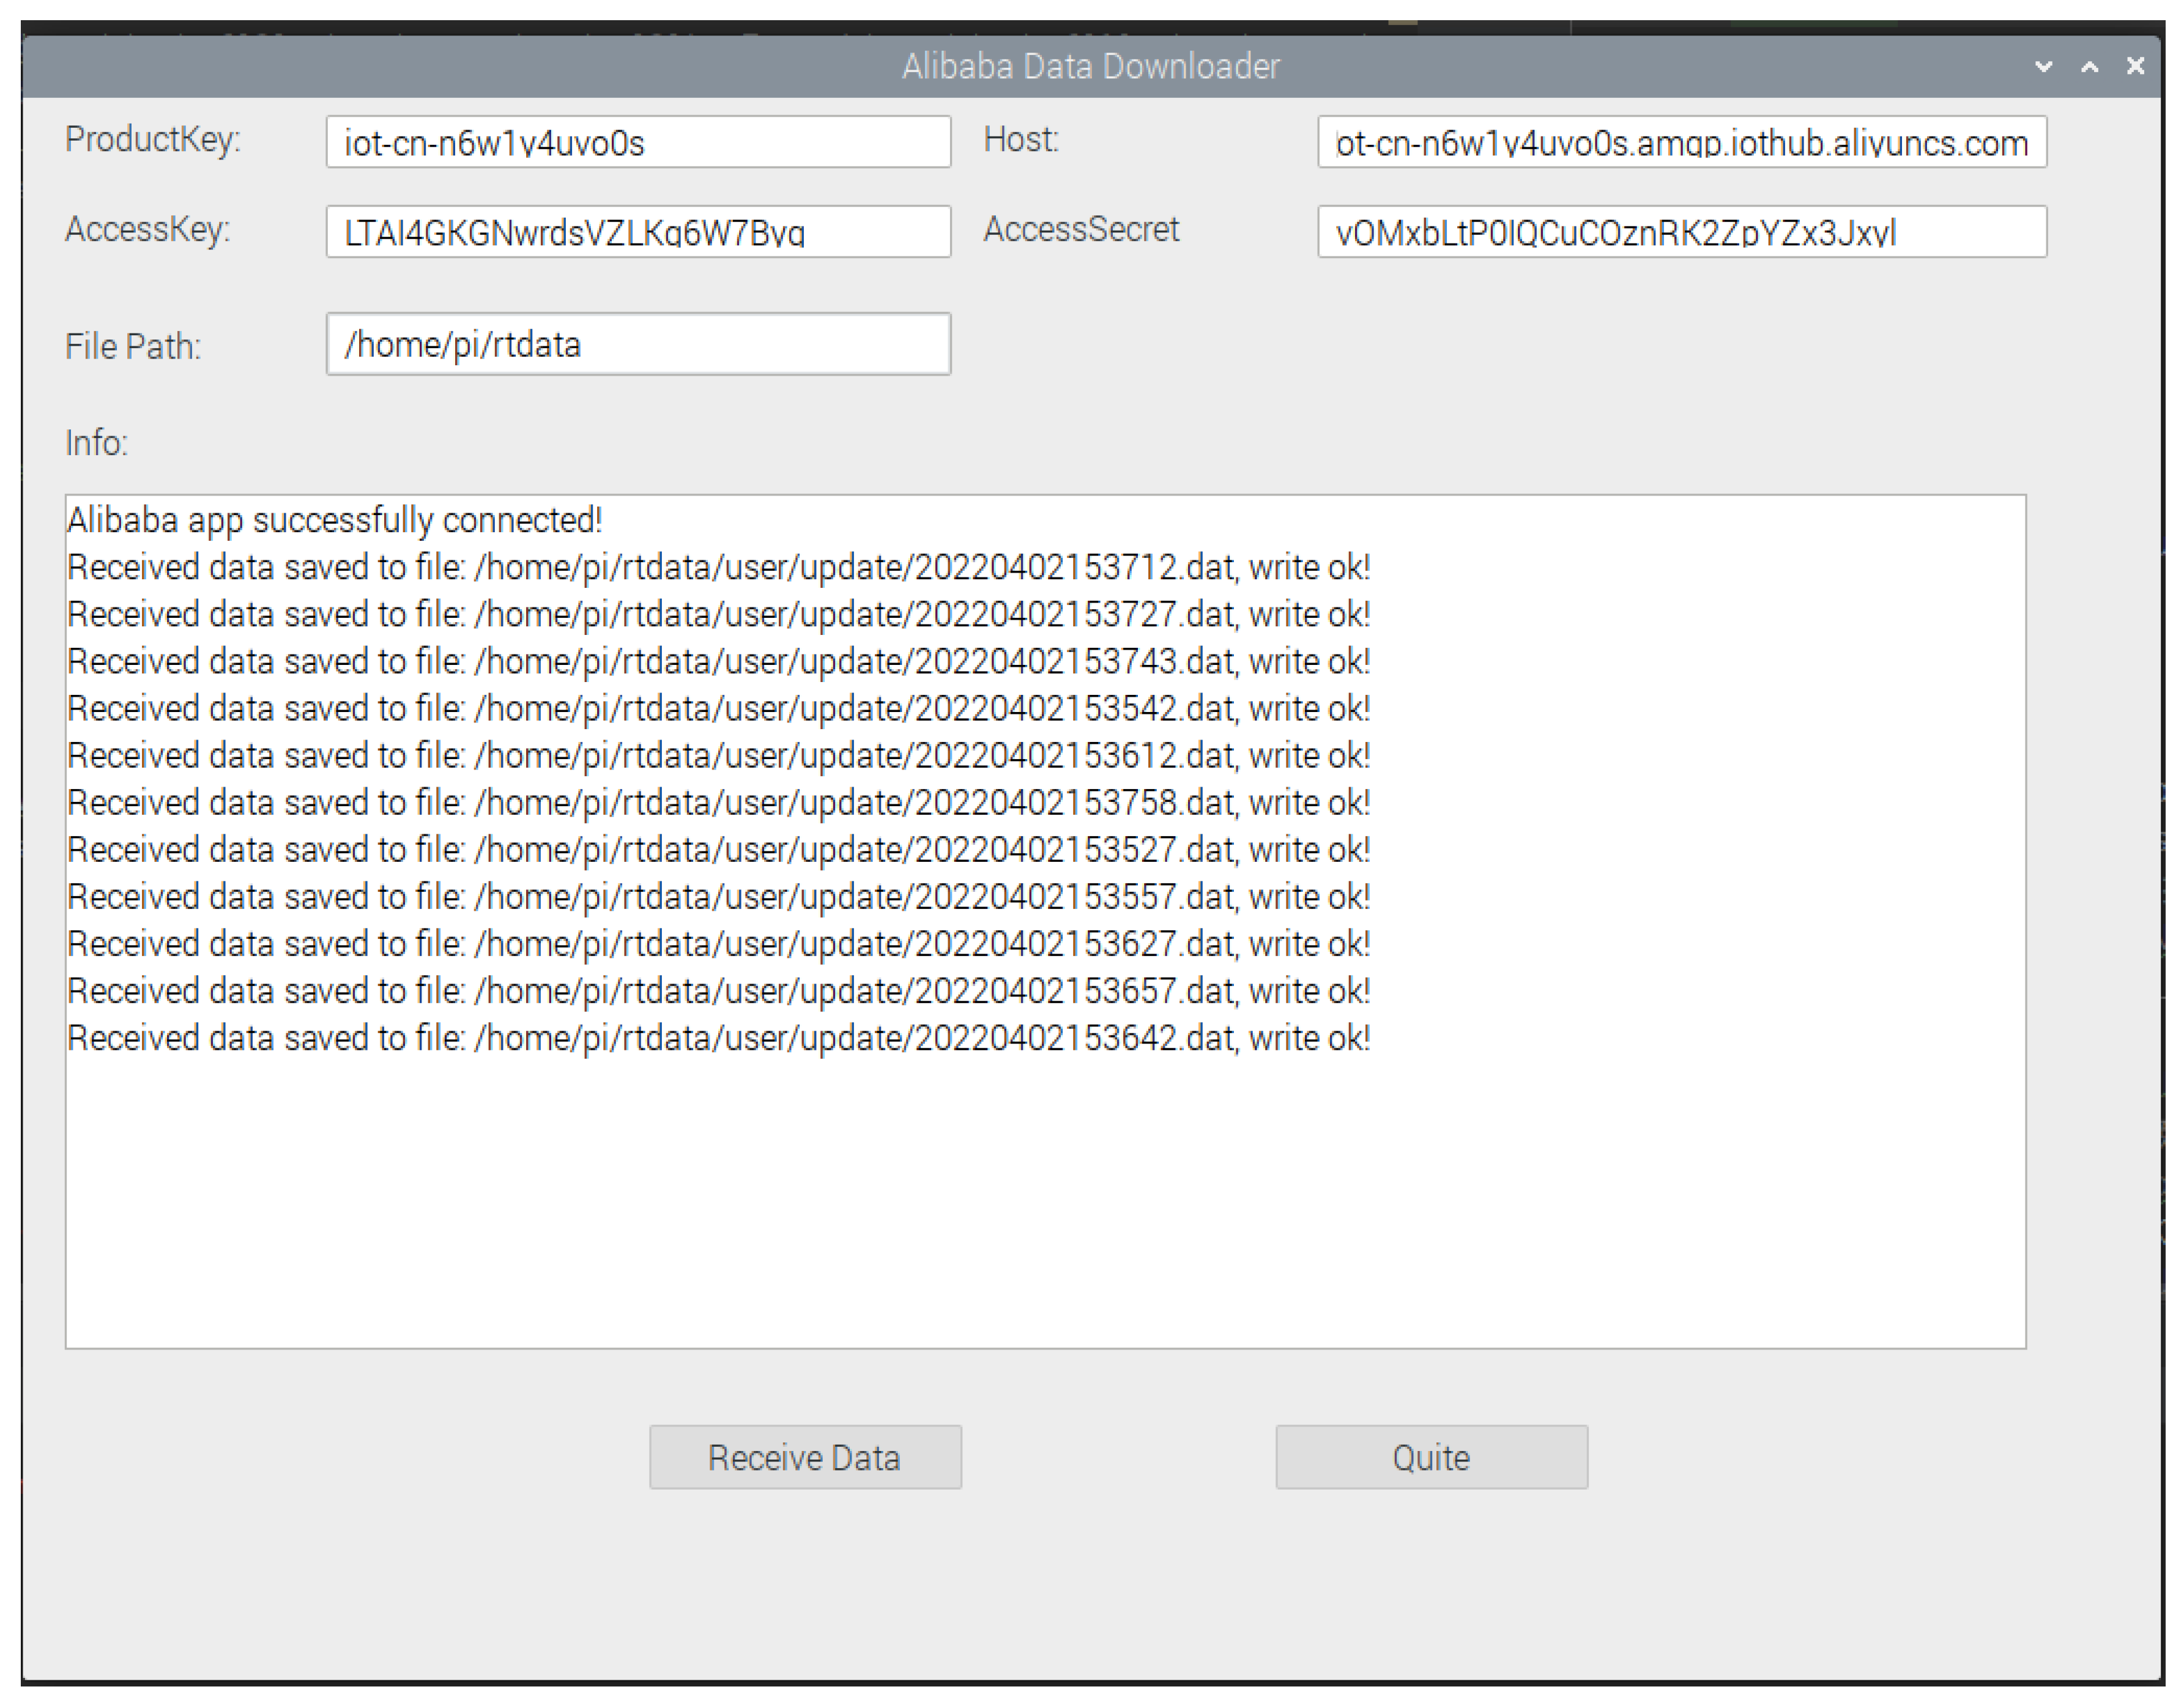Close the Alibaba Data Downloader window
This screenshot has width=2184, height=1703.
[x=2135, y=66]
